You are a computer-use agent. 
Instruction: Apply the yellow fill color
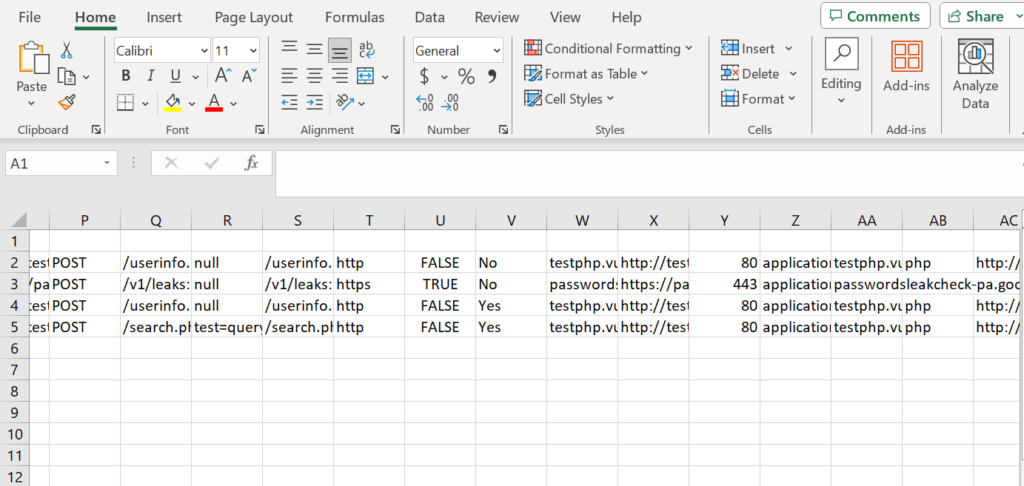pos(173,102)
